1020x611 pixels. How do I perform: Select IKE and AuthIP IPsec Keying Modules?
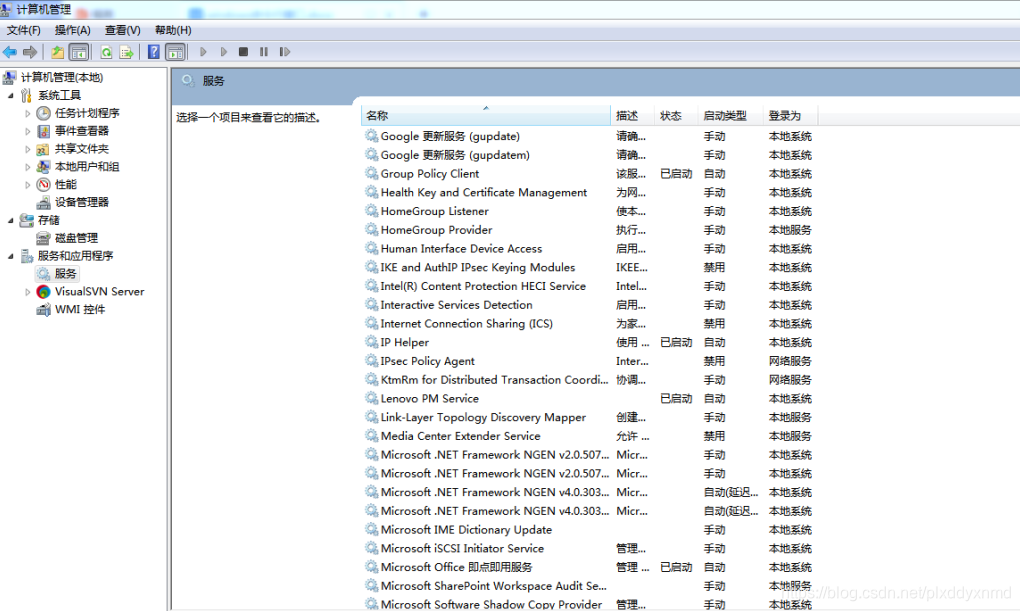[x=478, y=267]
